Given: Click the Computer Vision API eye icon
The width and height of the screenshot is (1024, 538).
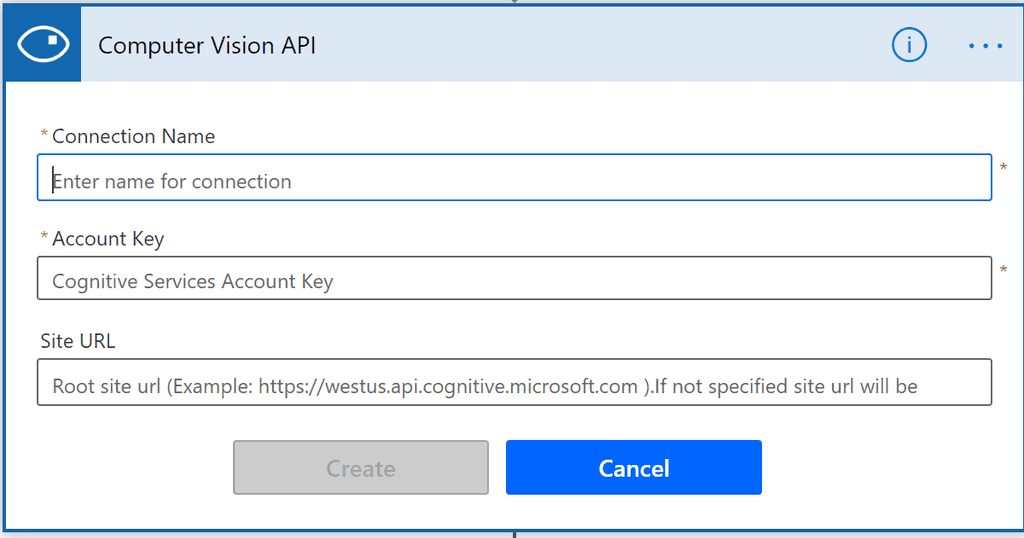Looking at the screenshot, I should pyautogui.click(x=43, y=44).
